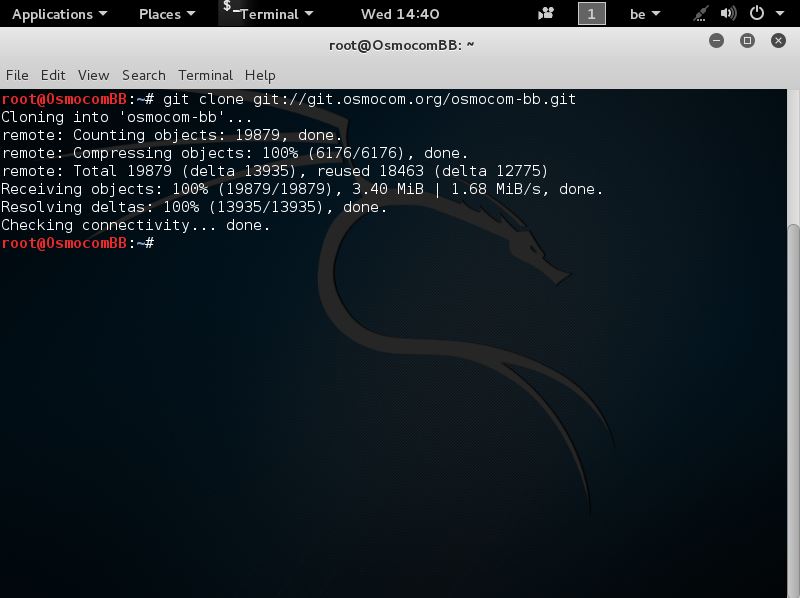Click the volume speaker icon
This screenshot has height=598, width=800.
coord(728,13)
